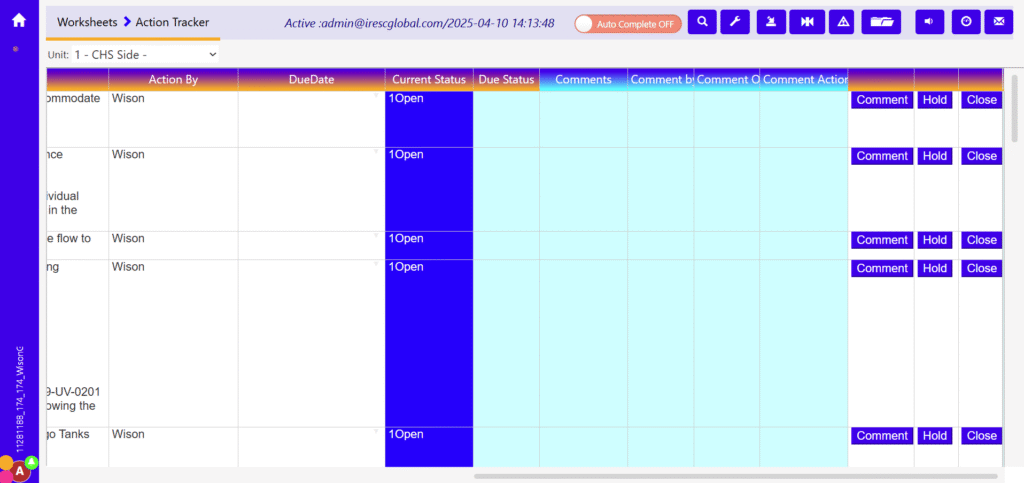Screen dimensions: 1024x483
Task: Click the horizontal scrollbar at the bottom
Action: tap(735, 476)
